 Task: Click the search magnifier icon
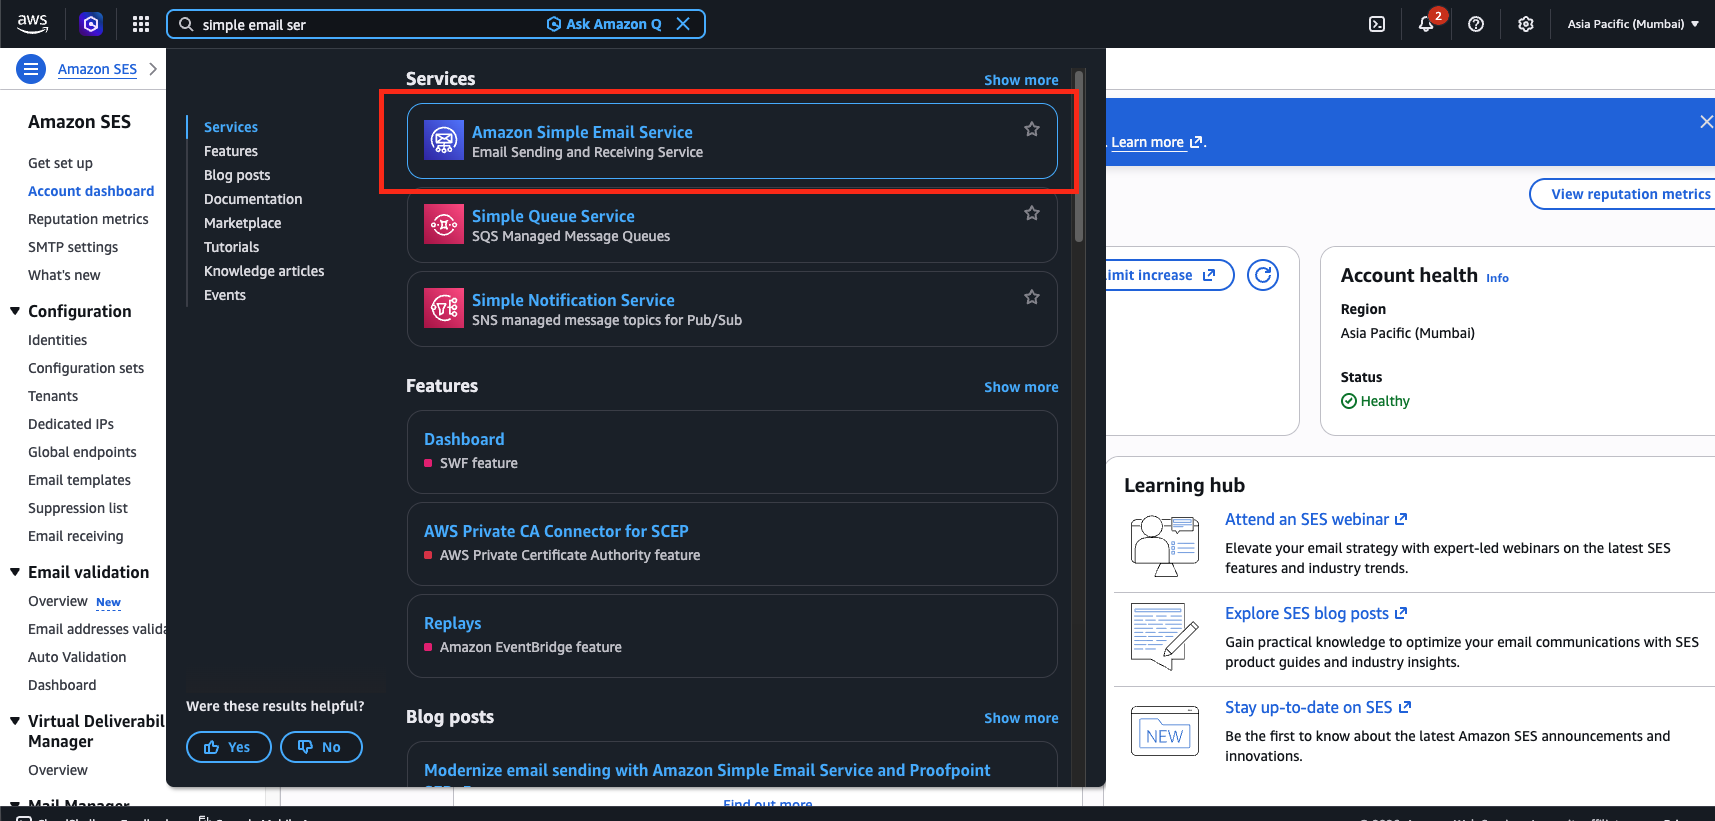[x=186, y=24]
